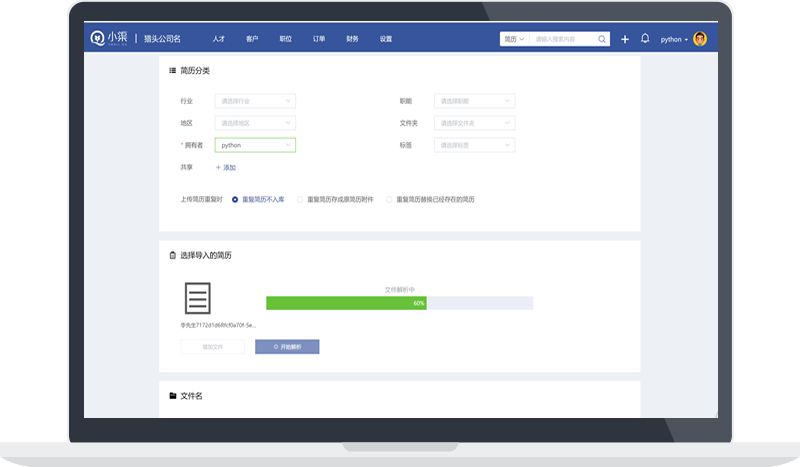Select 重复简历替换已经存在的简历 radio option
Screen dimensions: 800x467
(390, 199)
